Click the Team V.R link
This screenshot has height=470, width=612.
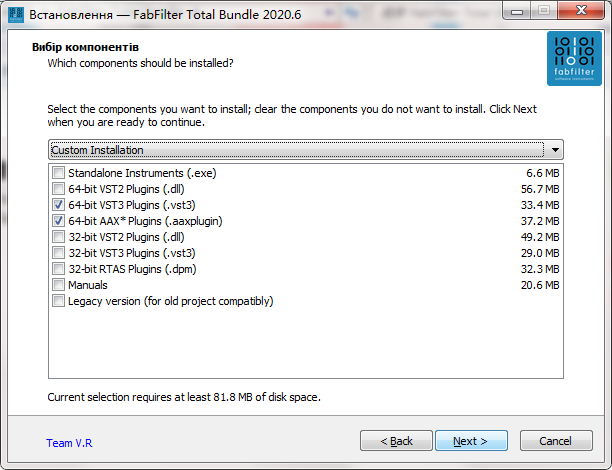pos(68,442)
